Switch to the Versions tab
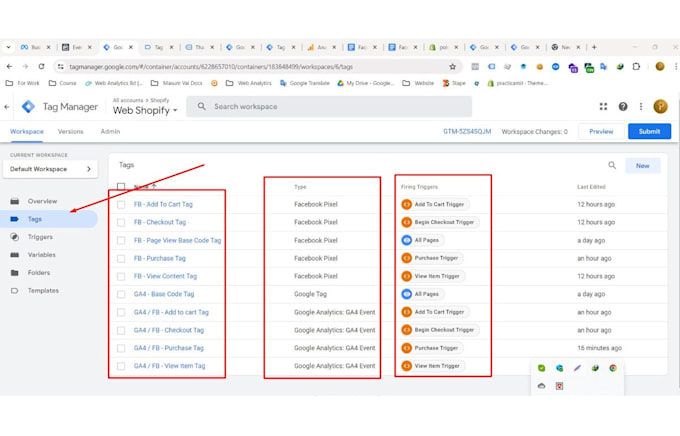The height and width of the screenshot is (436, 680). coord(71,131)
